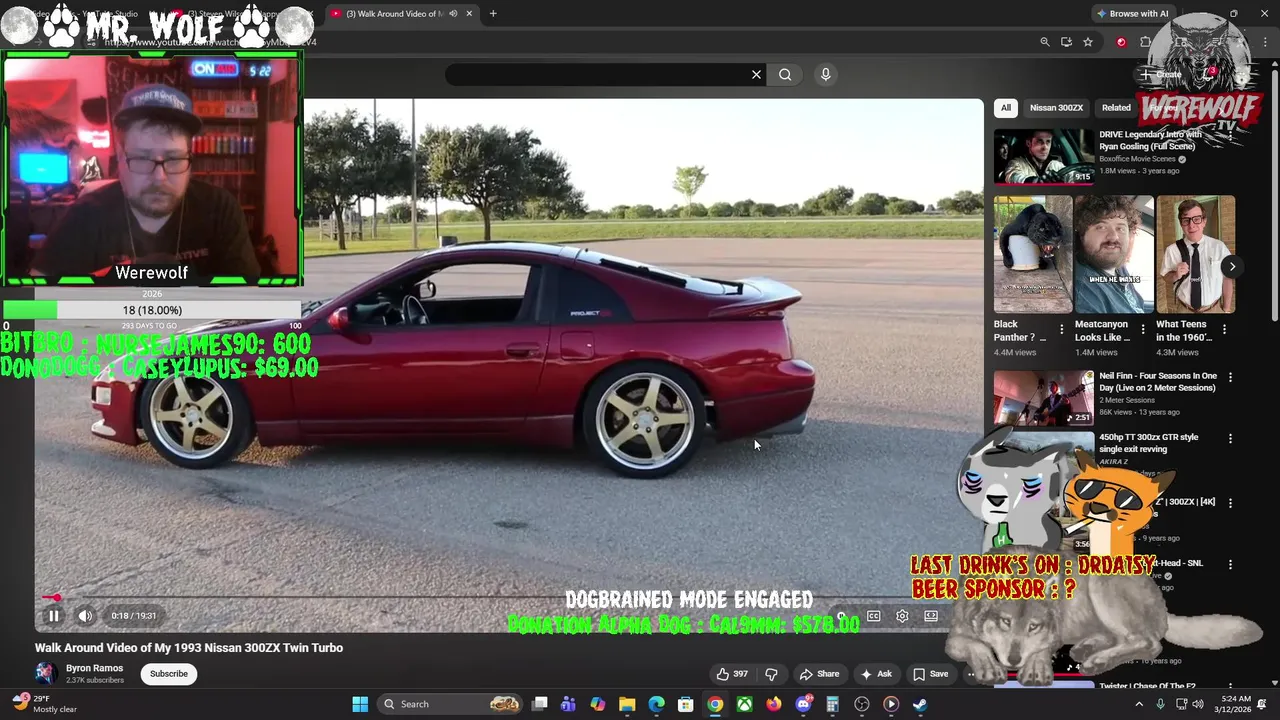Switch to Walk Around Video tab
Viewport: 1280px width, 720px height.
400,14
